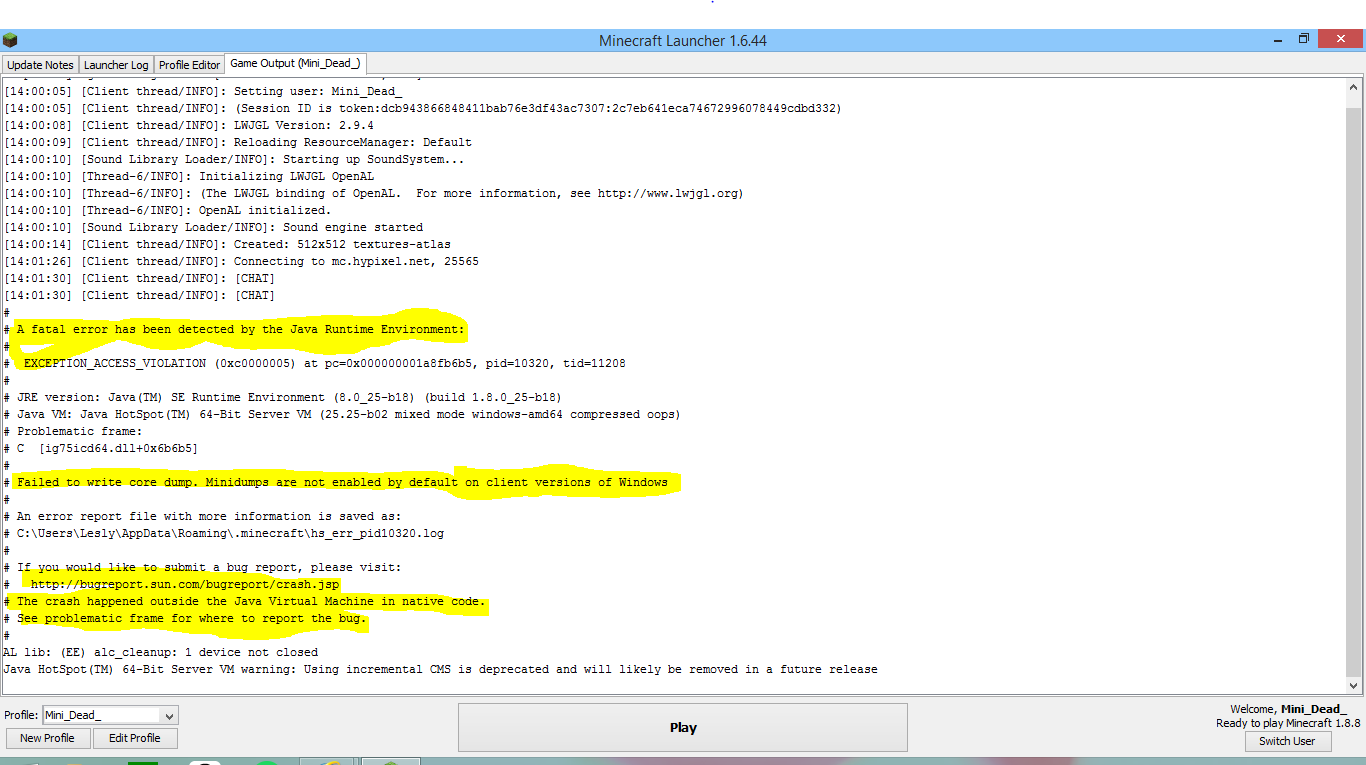Image resolution: width=1366 pixels, height=765 pixels.
Task: Click the game output scrollbar up arrow
Action: point(1354,87)
